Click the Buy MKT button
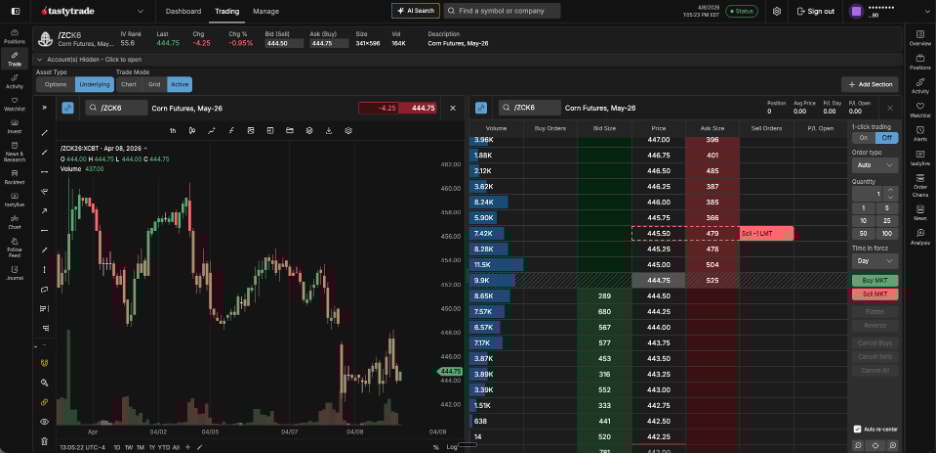The height and width of the screenshot is (454, 936). point(875,280)
